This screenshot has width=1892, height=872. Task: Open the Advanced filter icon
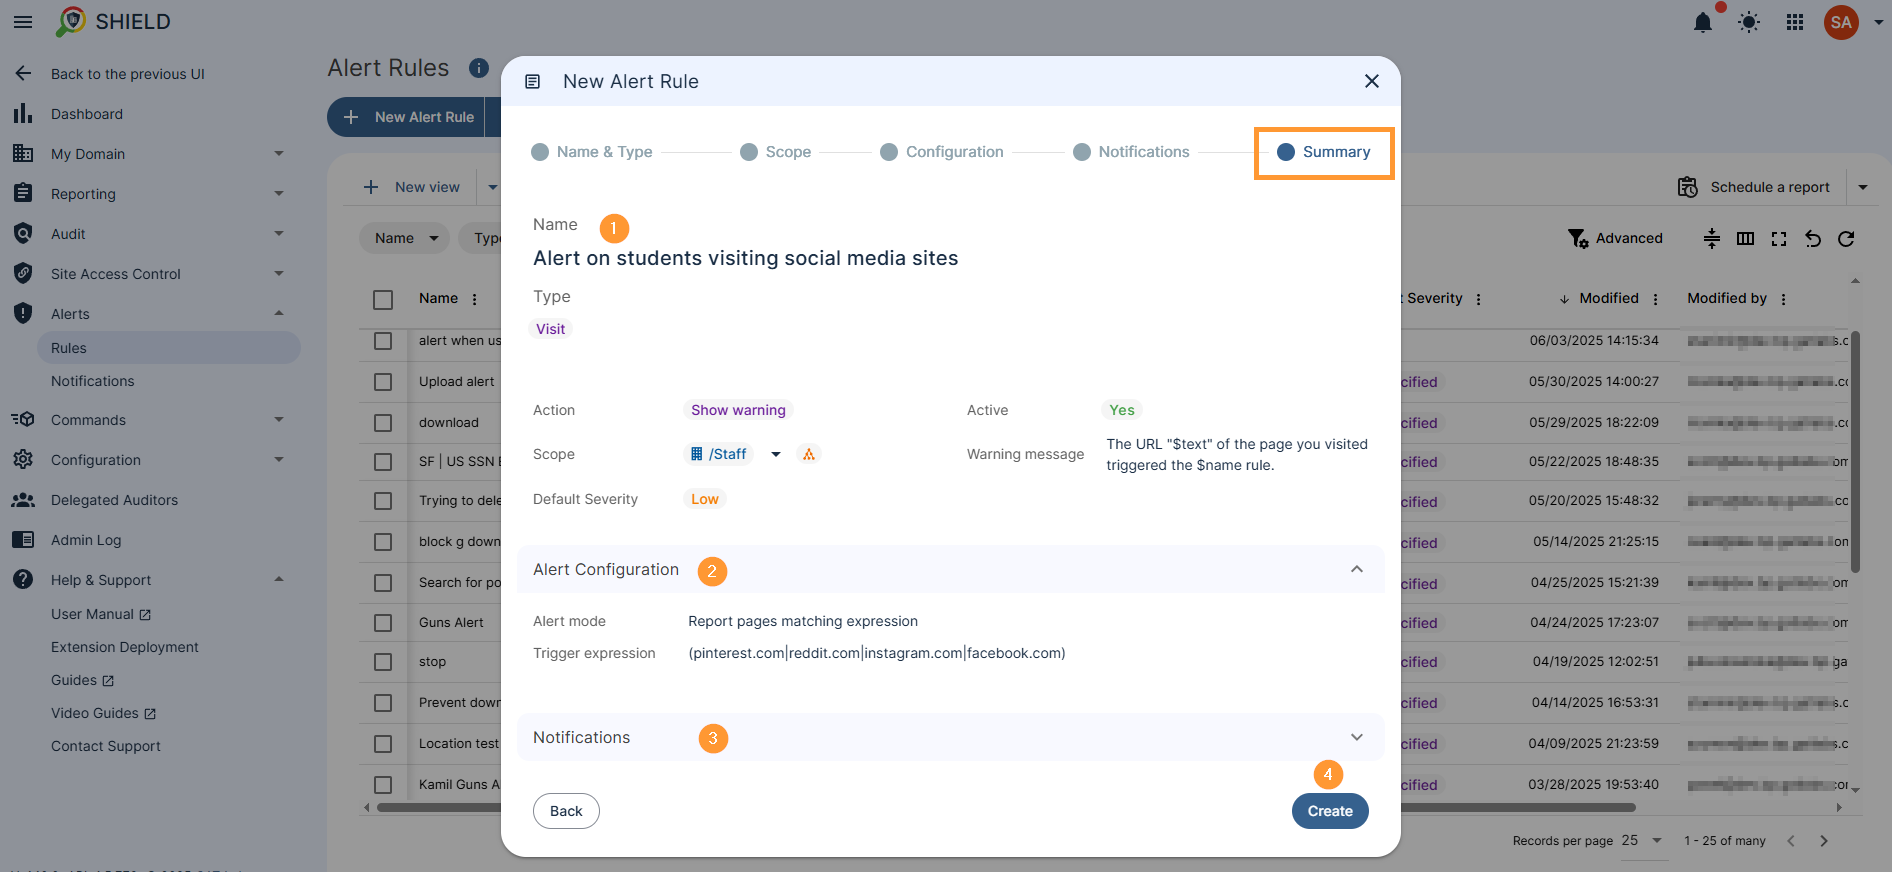click(x=1579, y=238)
